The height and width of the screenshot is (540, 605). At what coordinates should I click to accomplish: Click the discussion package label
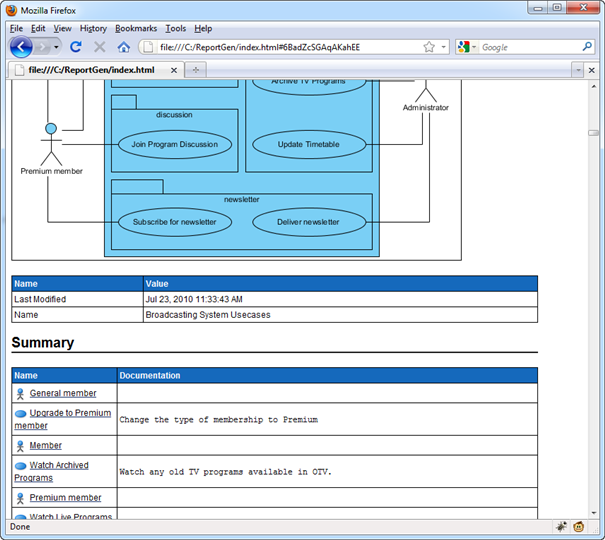pos(174,115)
